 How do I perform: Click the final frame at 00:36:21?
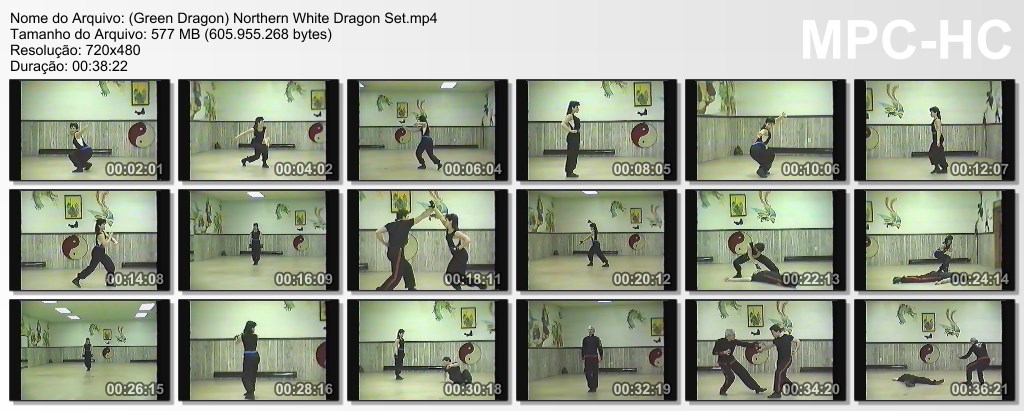(935, 350)
